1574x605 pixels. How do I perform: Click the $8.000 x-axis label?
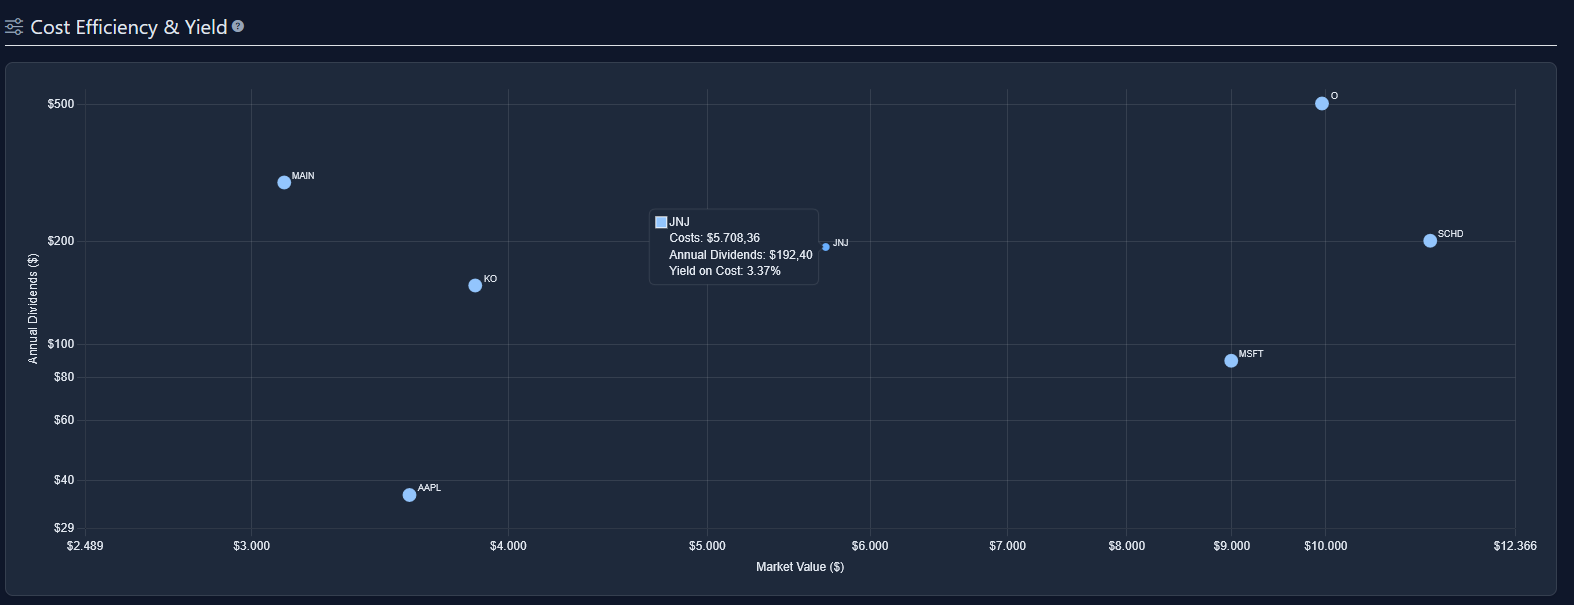(x=1127, y=546)
